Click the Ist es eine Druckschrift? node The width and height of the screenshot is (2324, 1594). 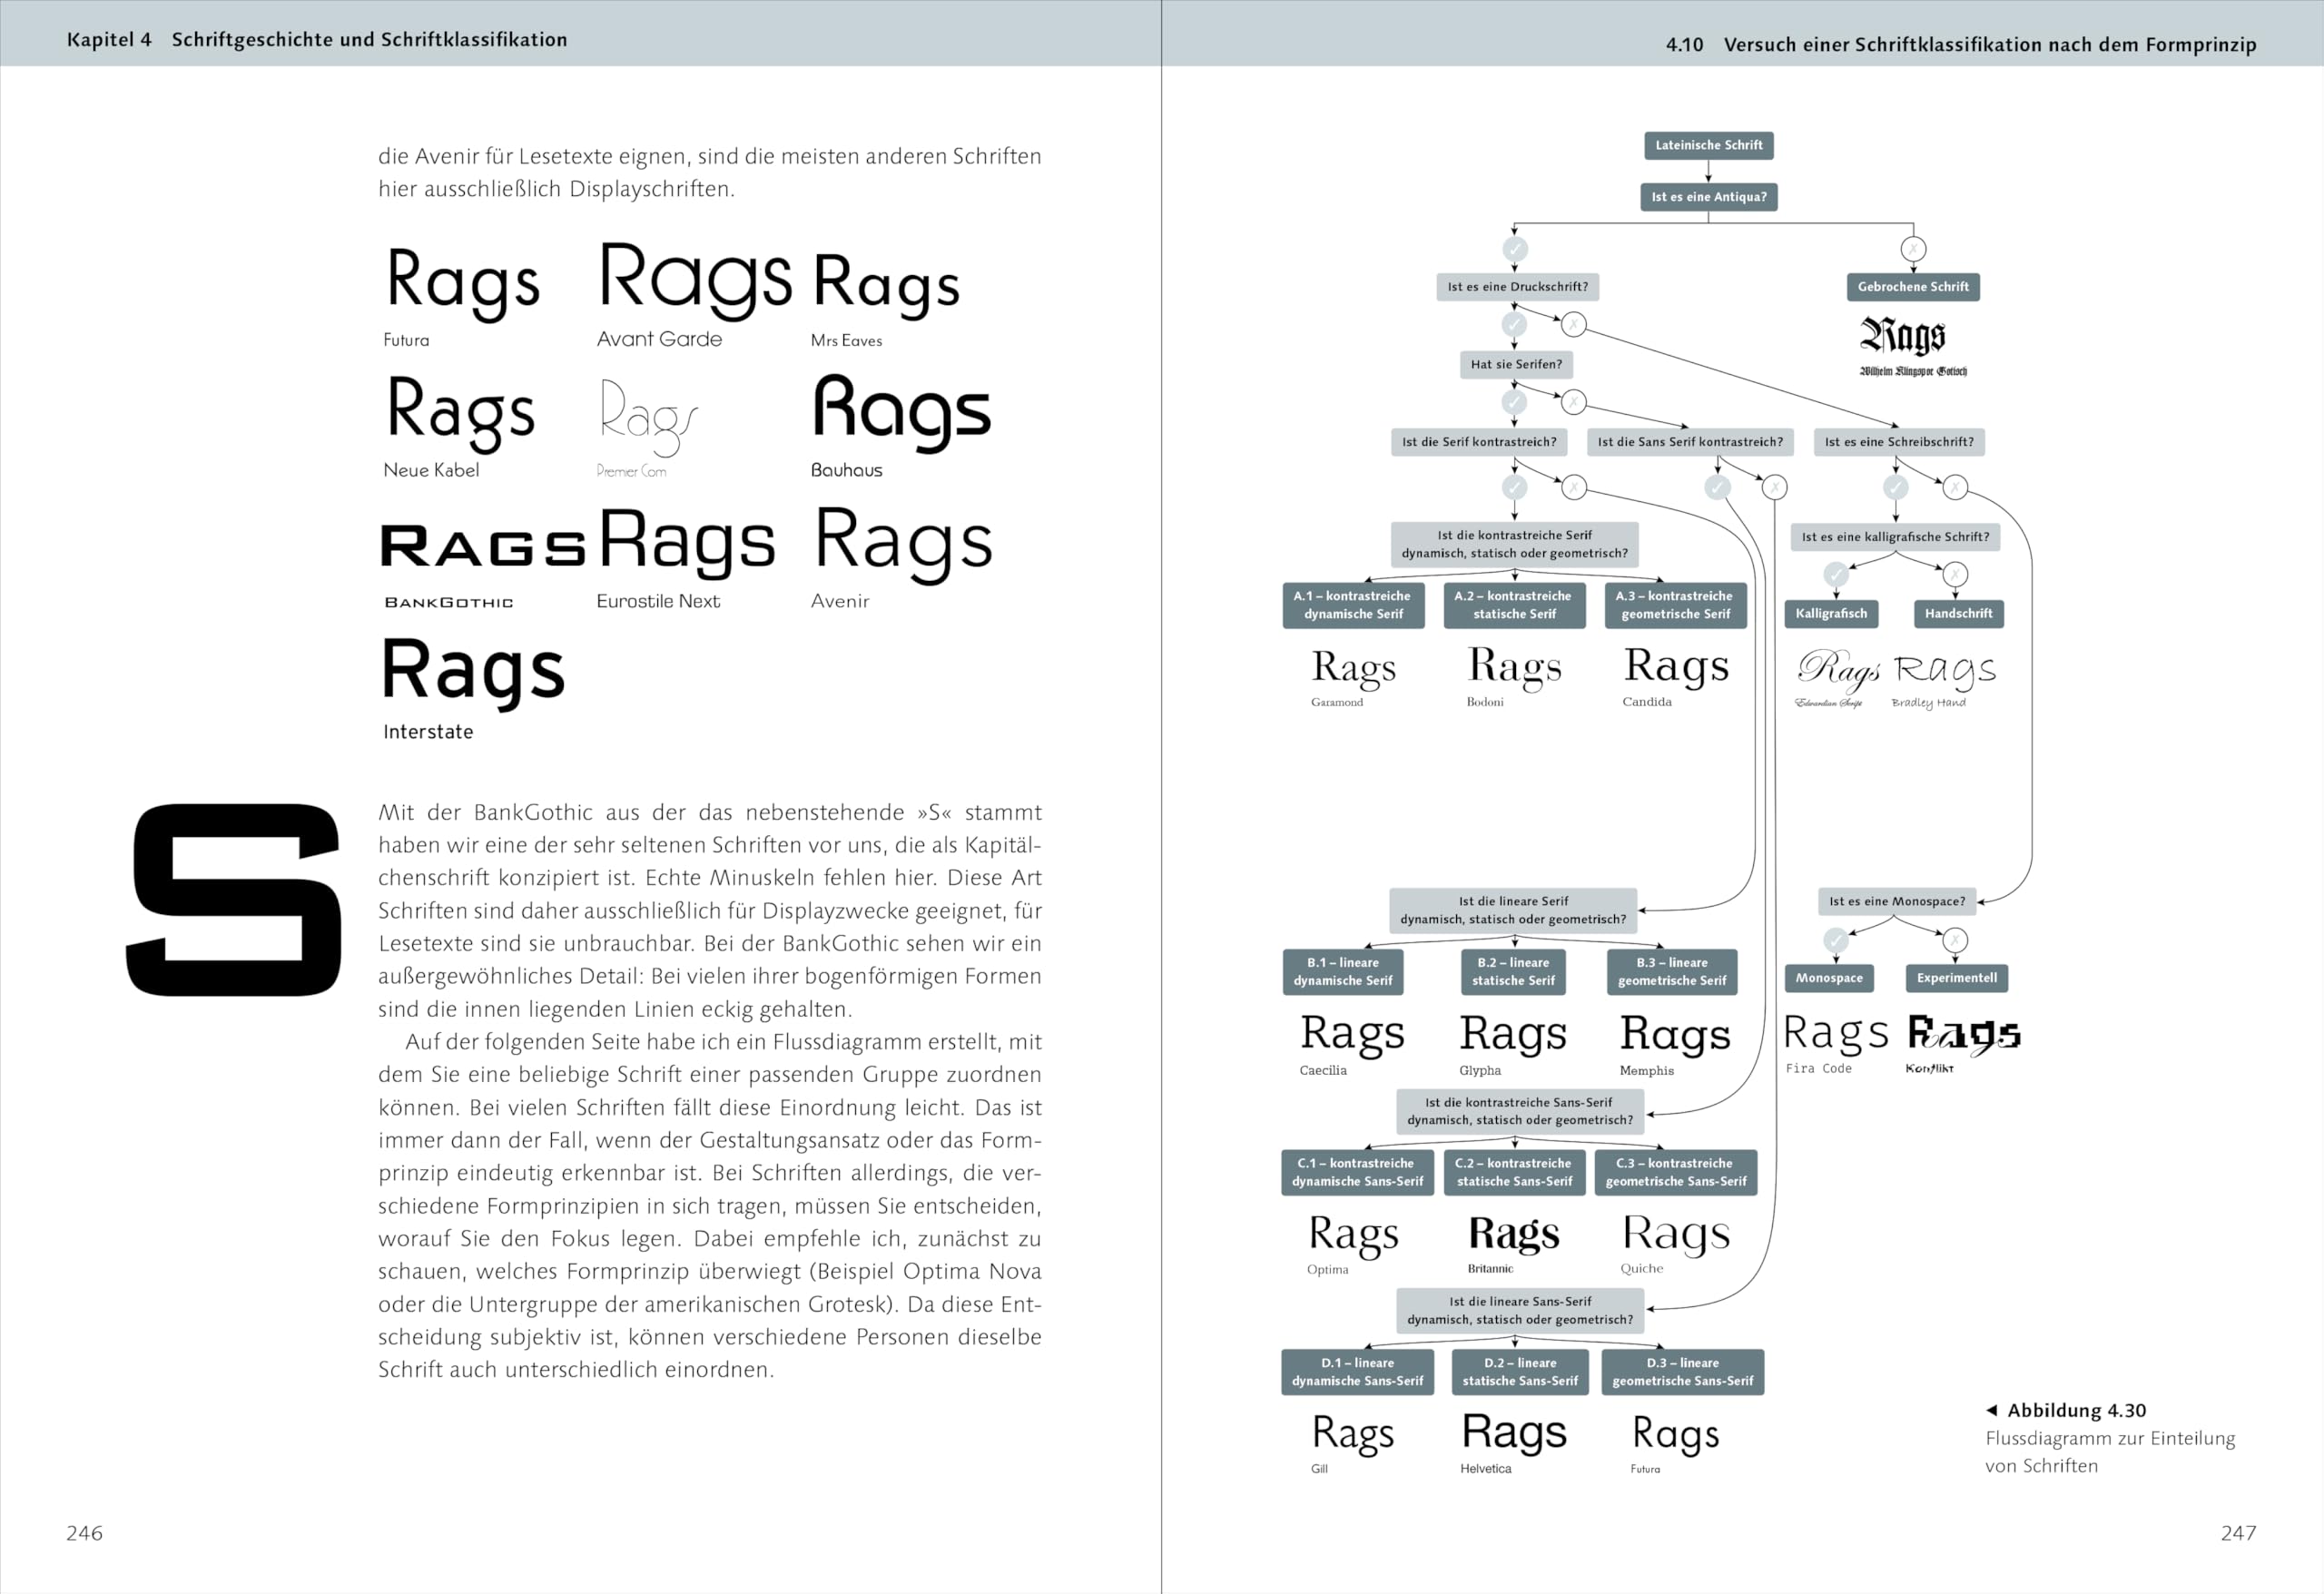tap(1517, 287)
